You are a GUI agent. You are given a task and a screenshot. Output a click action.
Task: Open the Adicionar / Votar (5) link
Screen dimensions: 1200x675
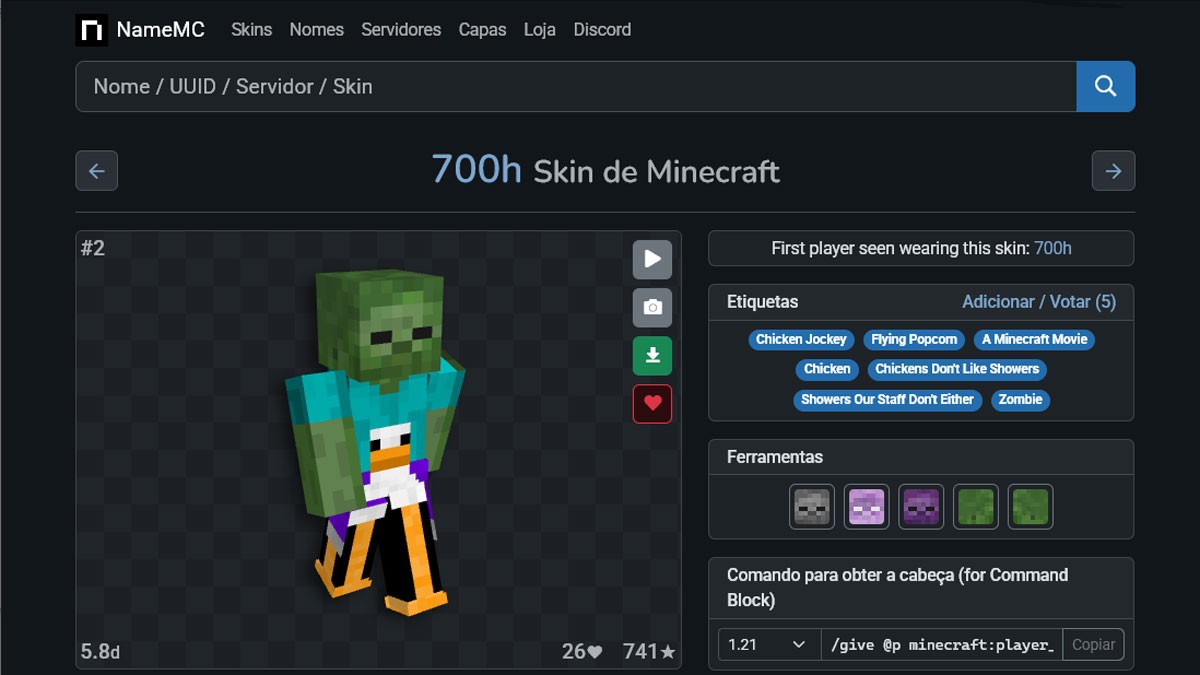[x=1039, y=301]
